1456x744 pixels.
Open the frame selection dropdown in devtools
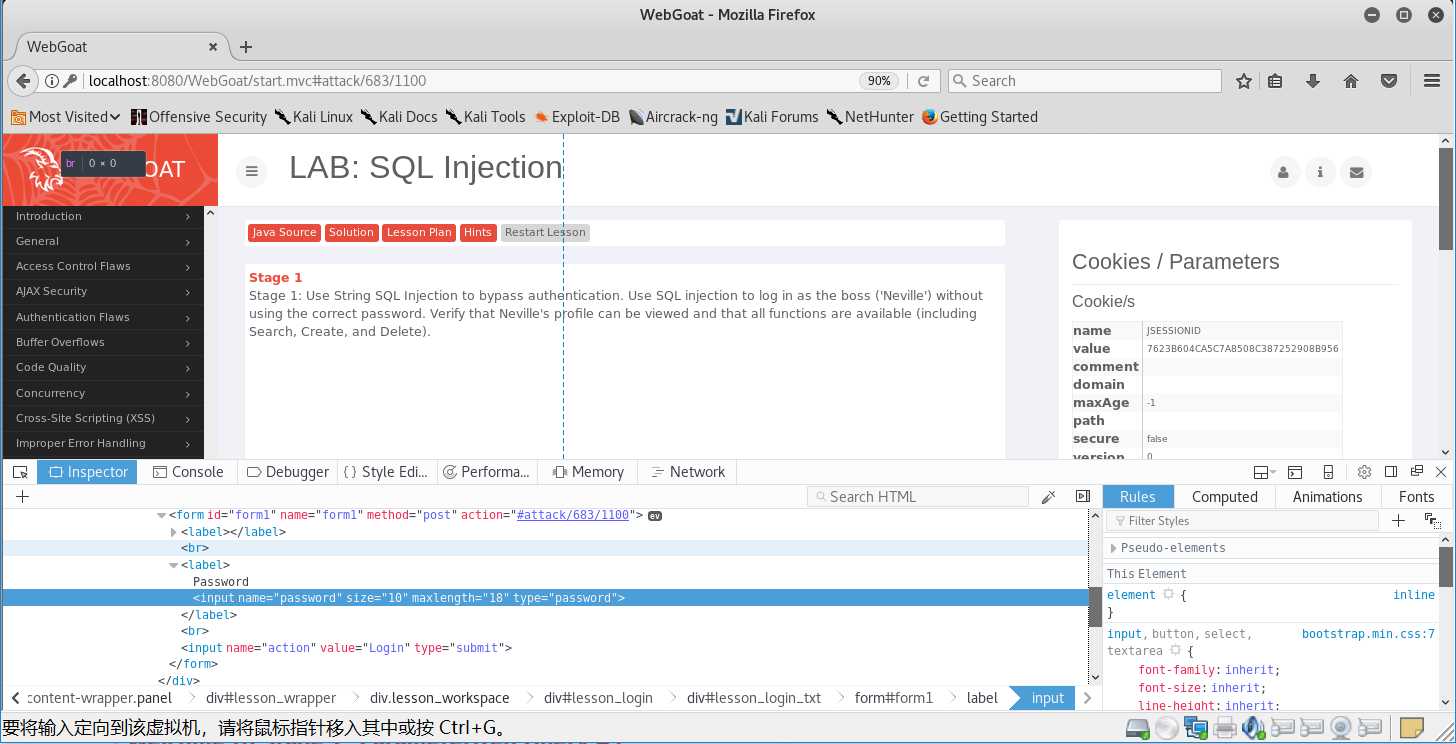1263,472
